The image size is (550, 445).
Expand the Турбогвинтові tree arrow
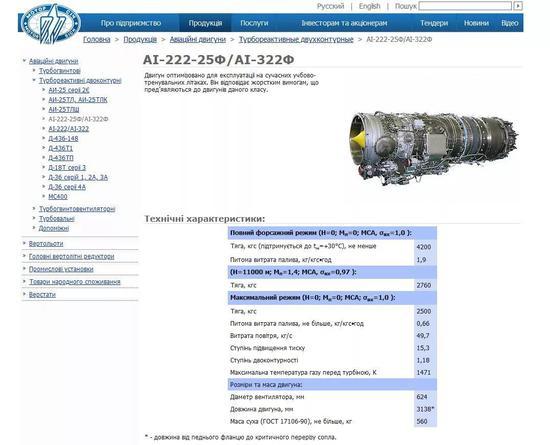coord(34,70)
